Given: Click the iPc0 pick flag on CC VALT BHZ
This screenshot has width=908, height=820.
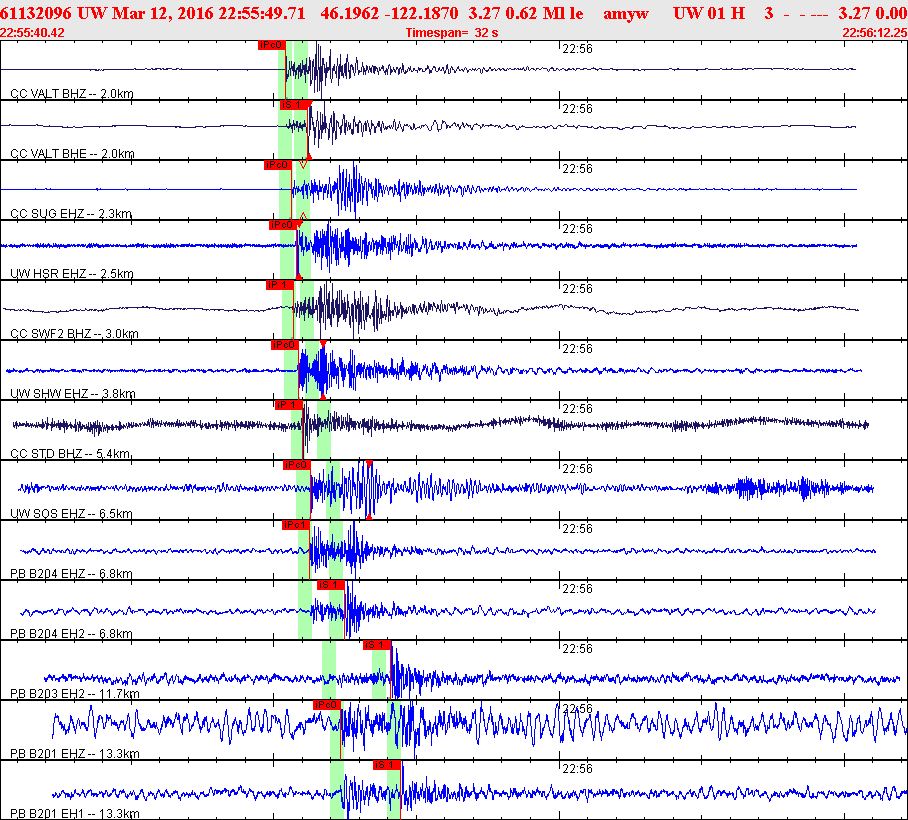Looking at the screenshot, I should [270, 45].
